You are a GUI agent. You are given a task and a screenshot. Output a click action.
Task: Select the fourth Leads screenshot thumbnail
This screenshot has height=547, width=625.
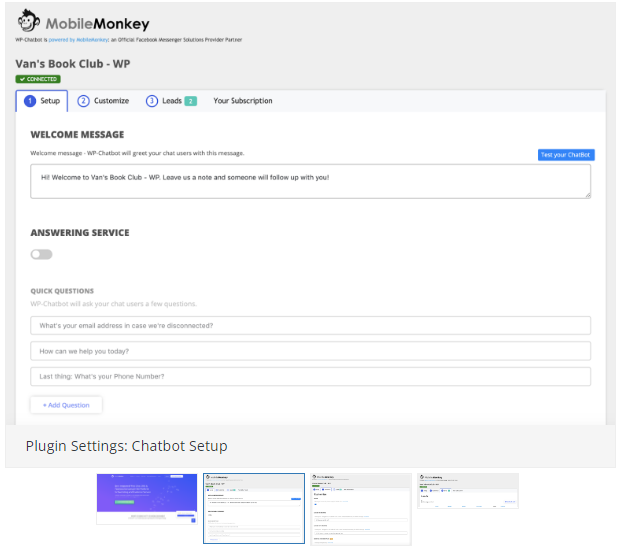click(x=468, y=491)
